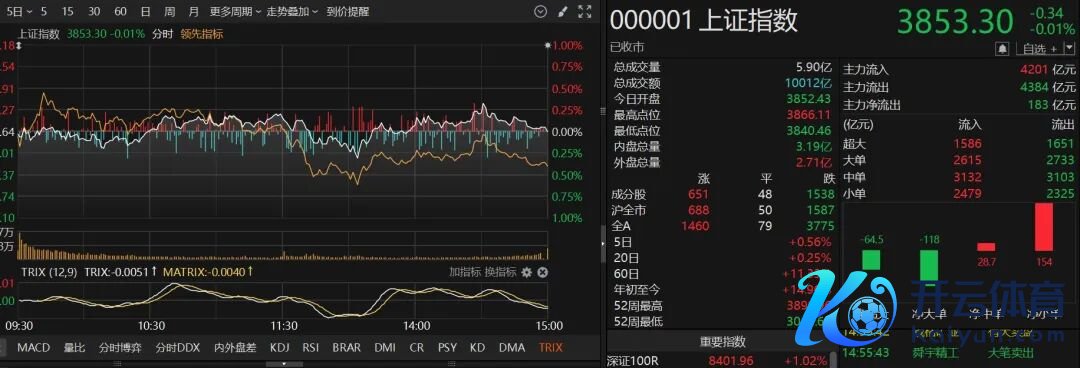Click the 09:30 time axis label
Screen dimensions: 1080x368
tap(20, 326)
